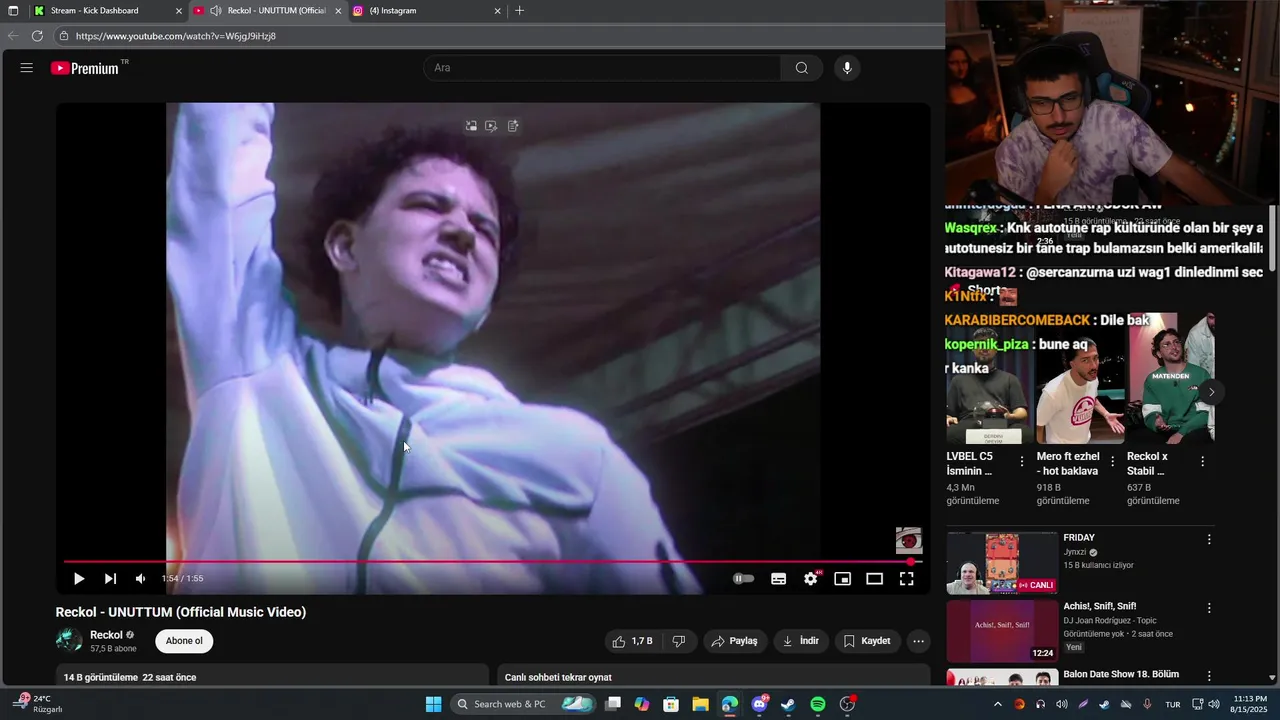Open options for Achis!, Snif!, Snif! video
Screen dimensions: 1280x720
click(1209, 608)
